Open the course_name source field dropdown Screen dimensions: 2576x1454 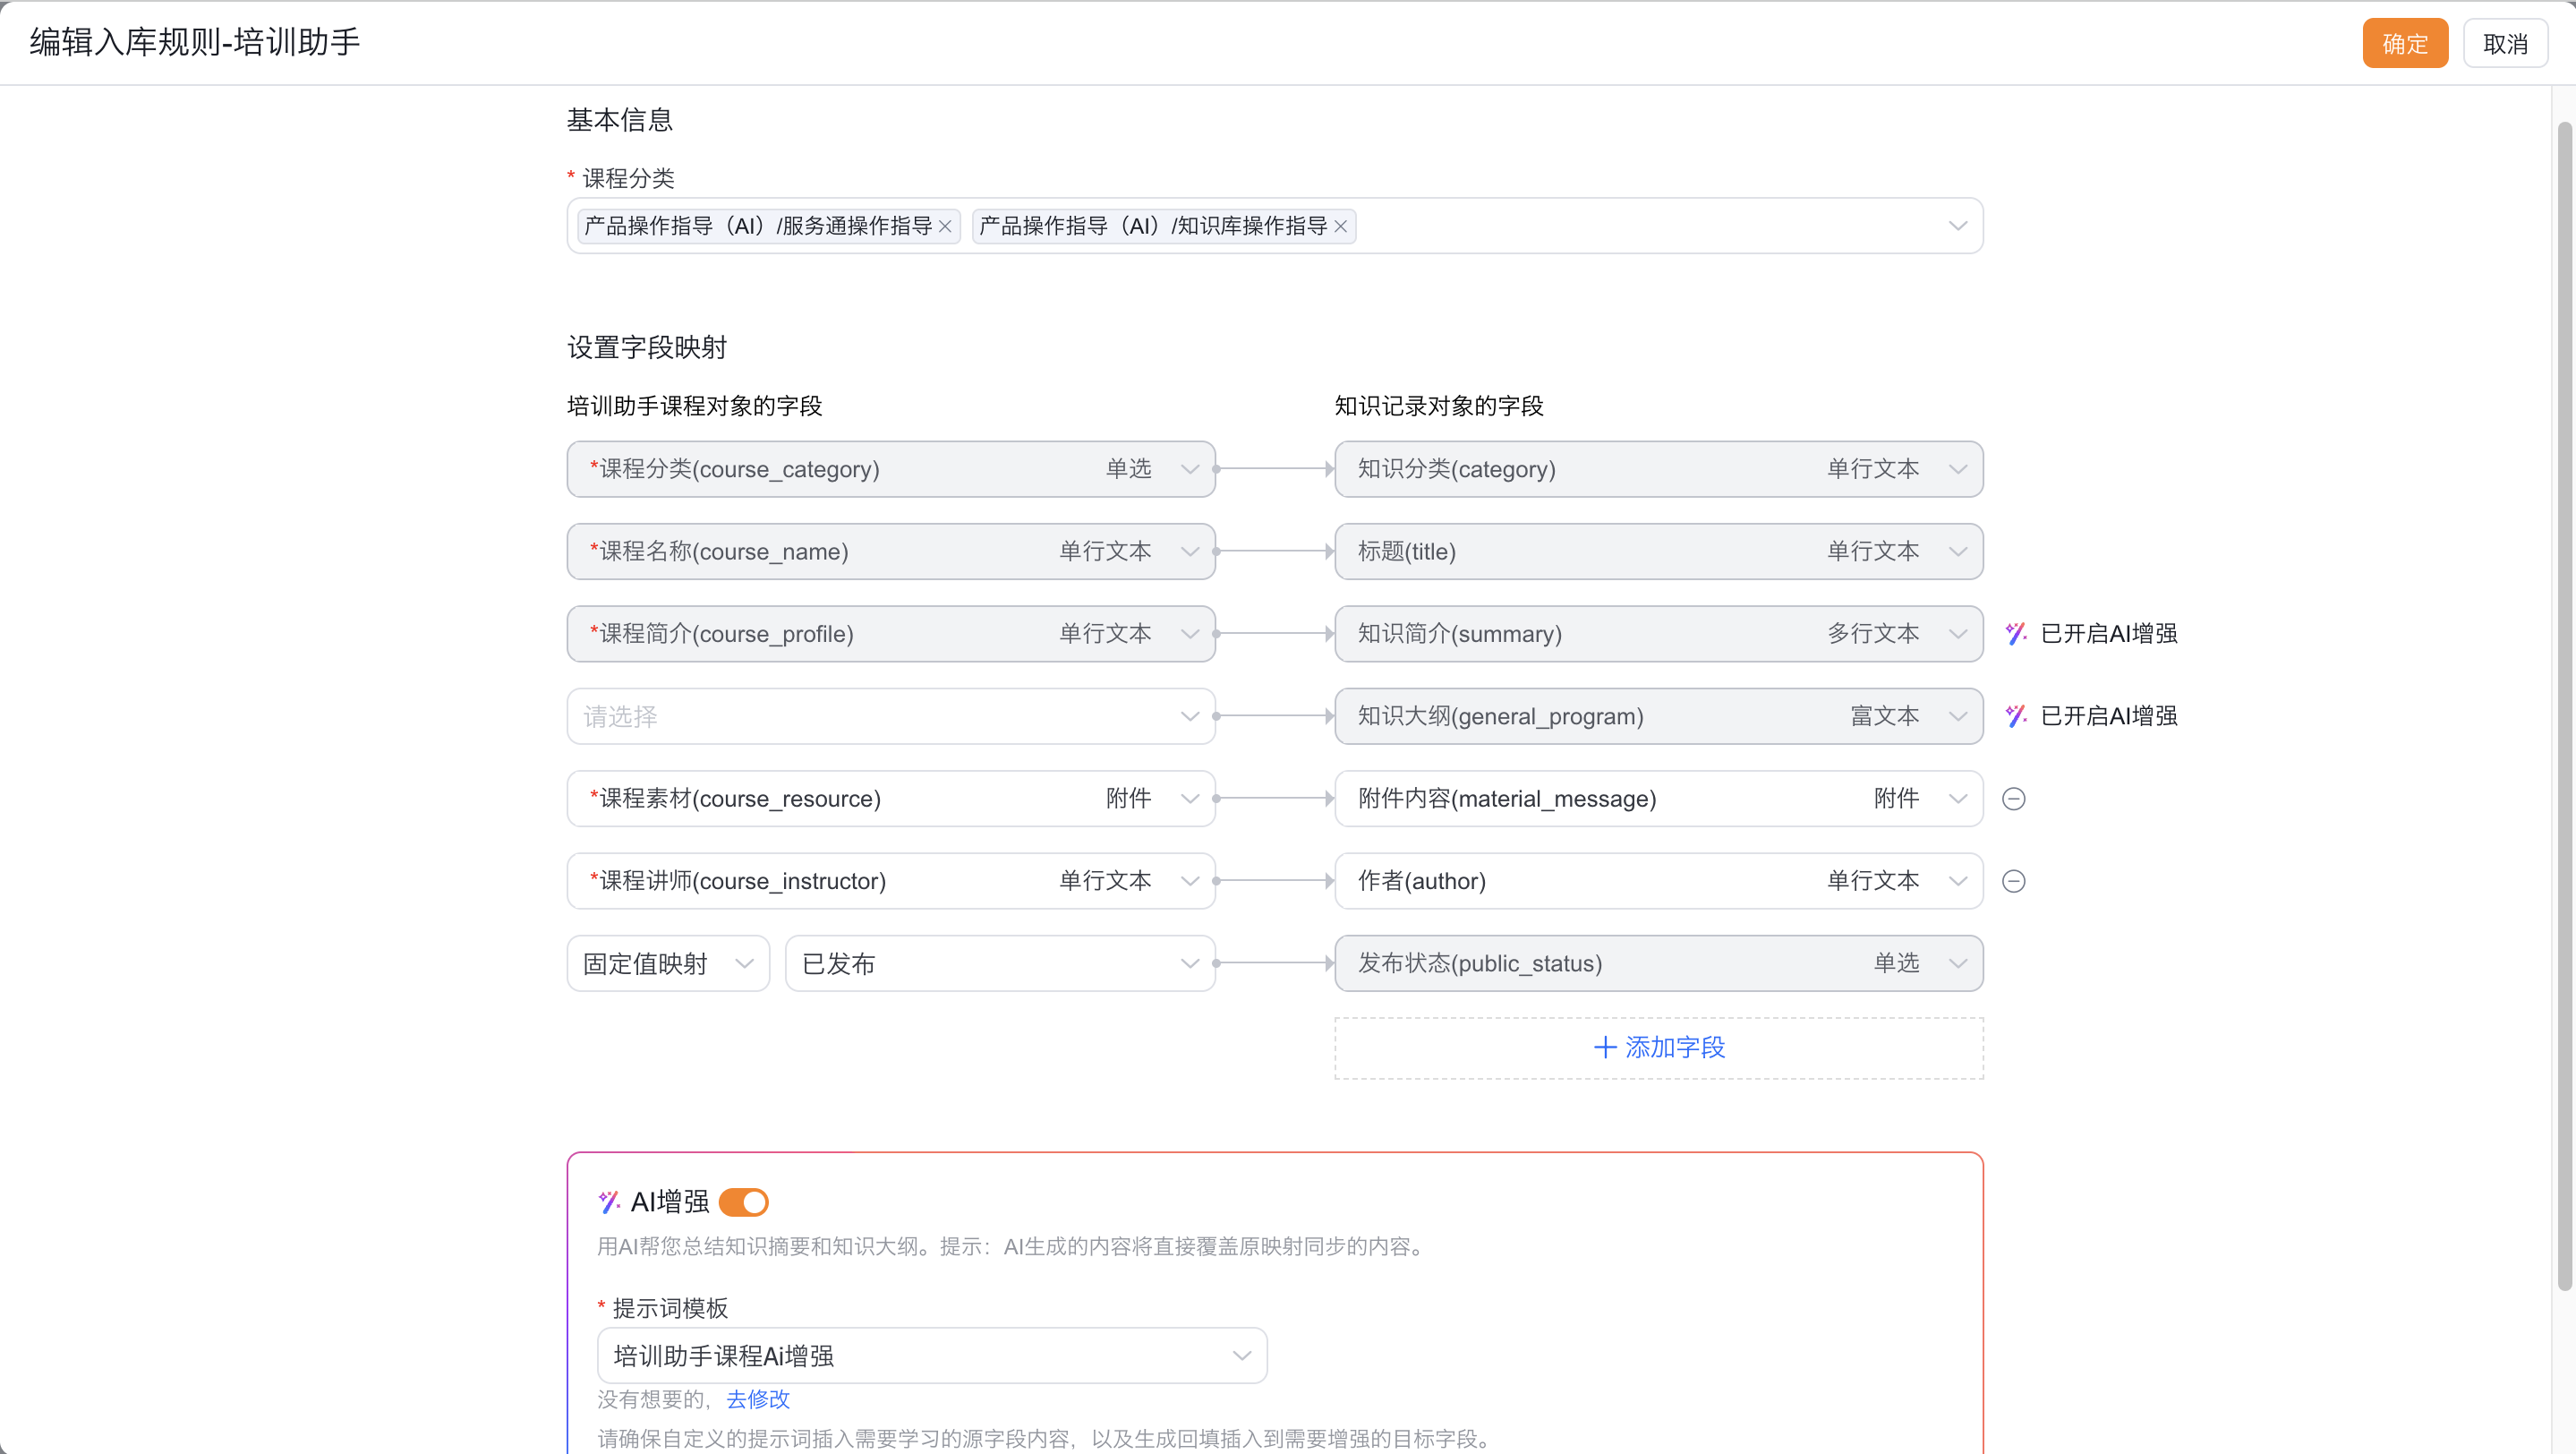891,551
